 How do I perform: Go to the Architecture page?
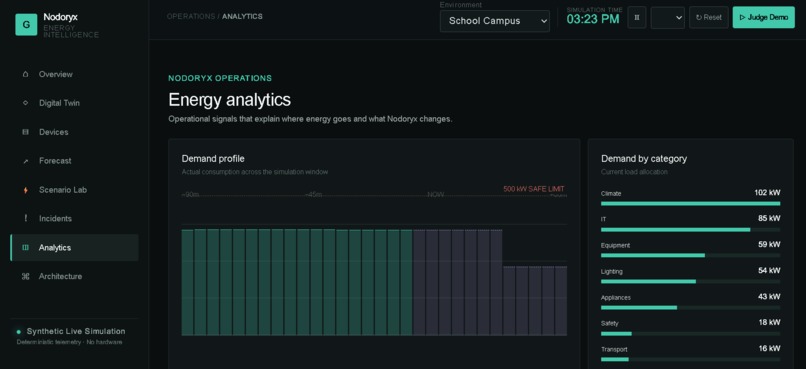(75, 276)
